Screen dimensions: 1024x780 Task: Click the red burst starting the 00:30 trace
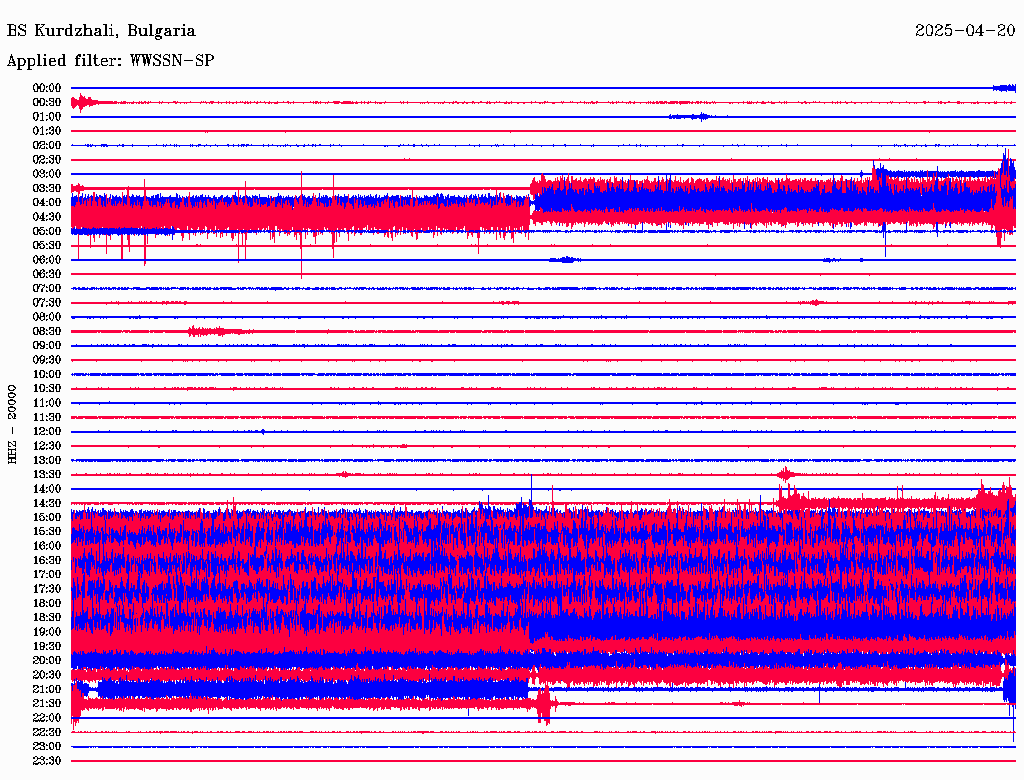tap(82, 102)
